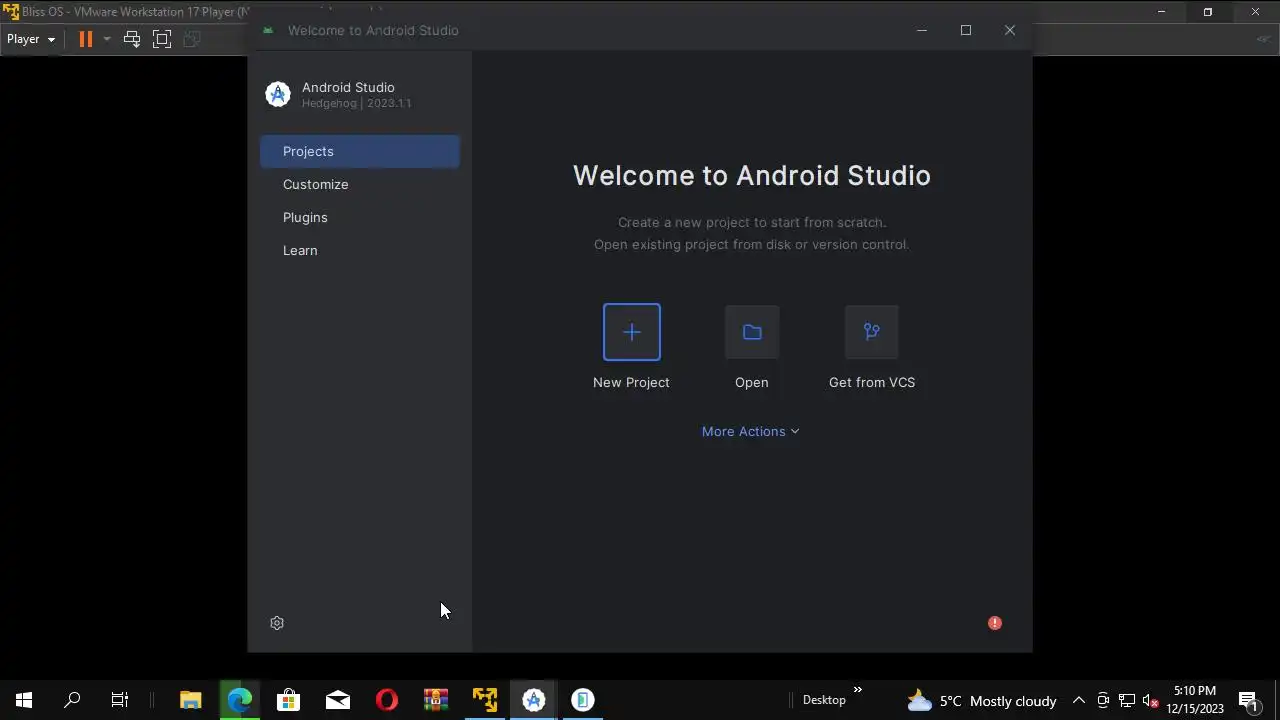Click the network icon in system tray
Viewport: 1280px width, 720px height.
coord(1127,700)
